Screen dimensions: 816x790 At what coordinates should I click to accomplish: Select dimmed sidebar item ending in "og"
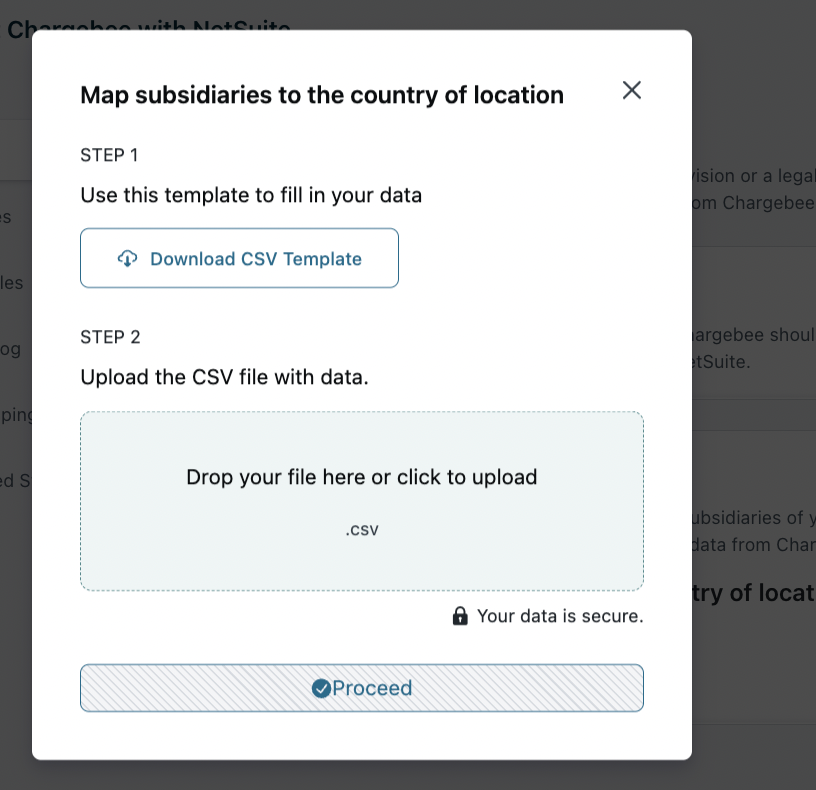[11, 349]
